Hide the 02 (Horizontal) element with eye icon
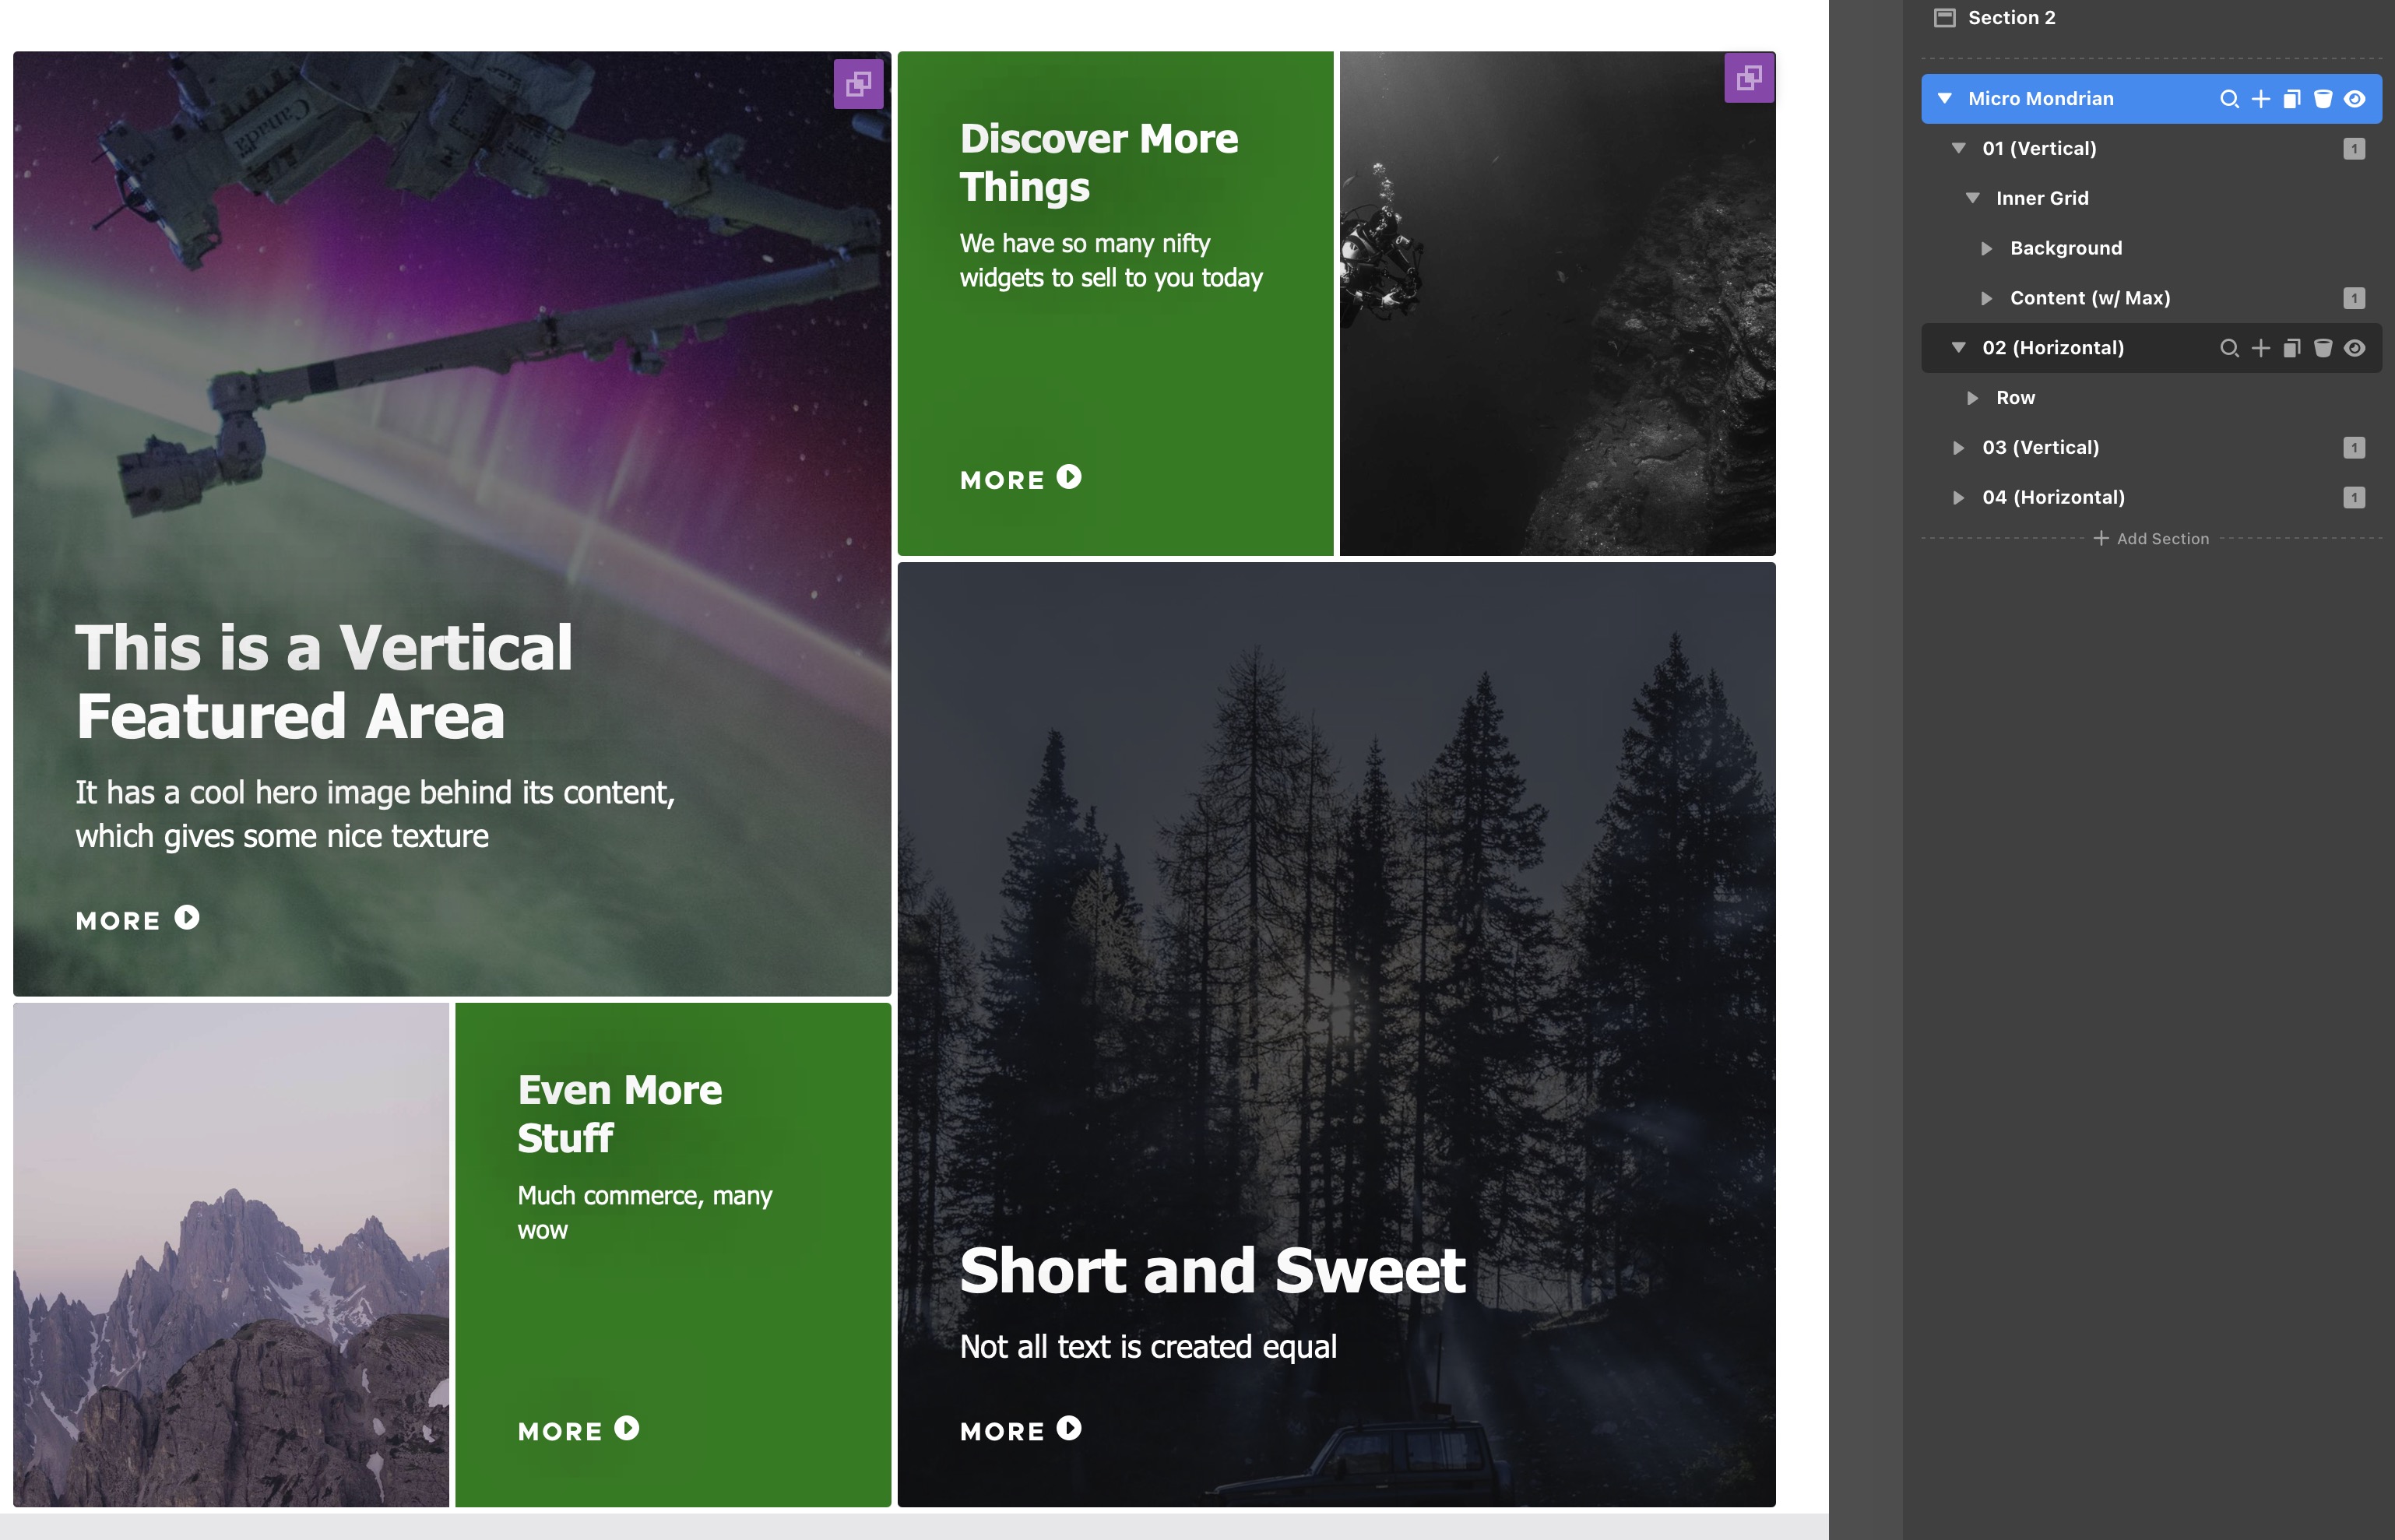This screenshot has width=2395, height=1540. click(x=2355, y=348)
